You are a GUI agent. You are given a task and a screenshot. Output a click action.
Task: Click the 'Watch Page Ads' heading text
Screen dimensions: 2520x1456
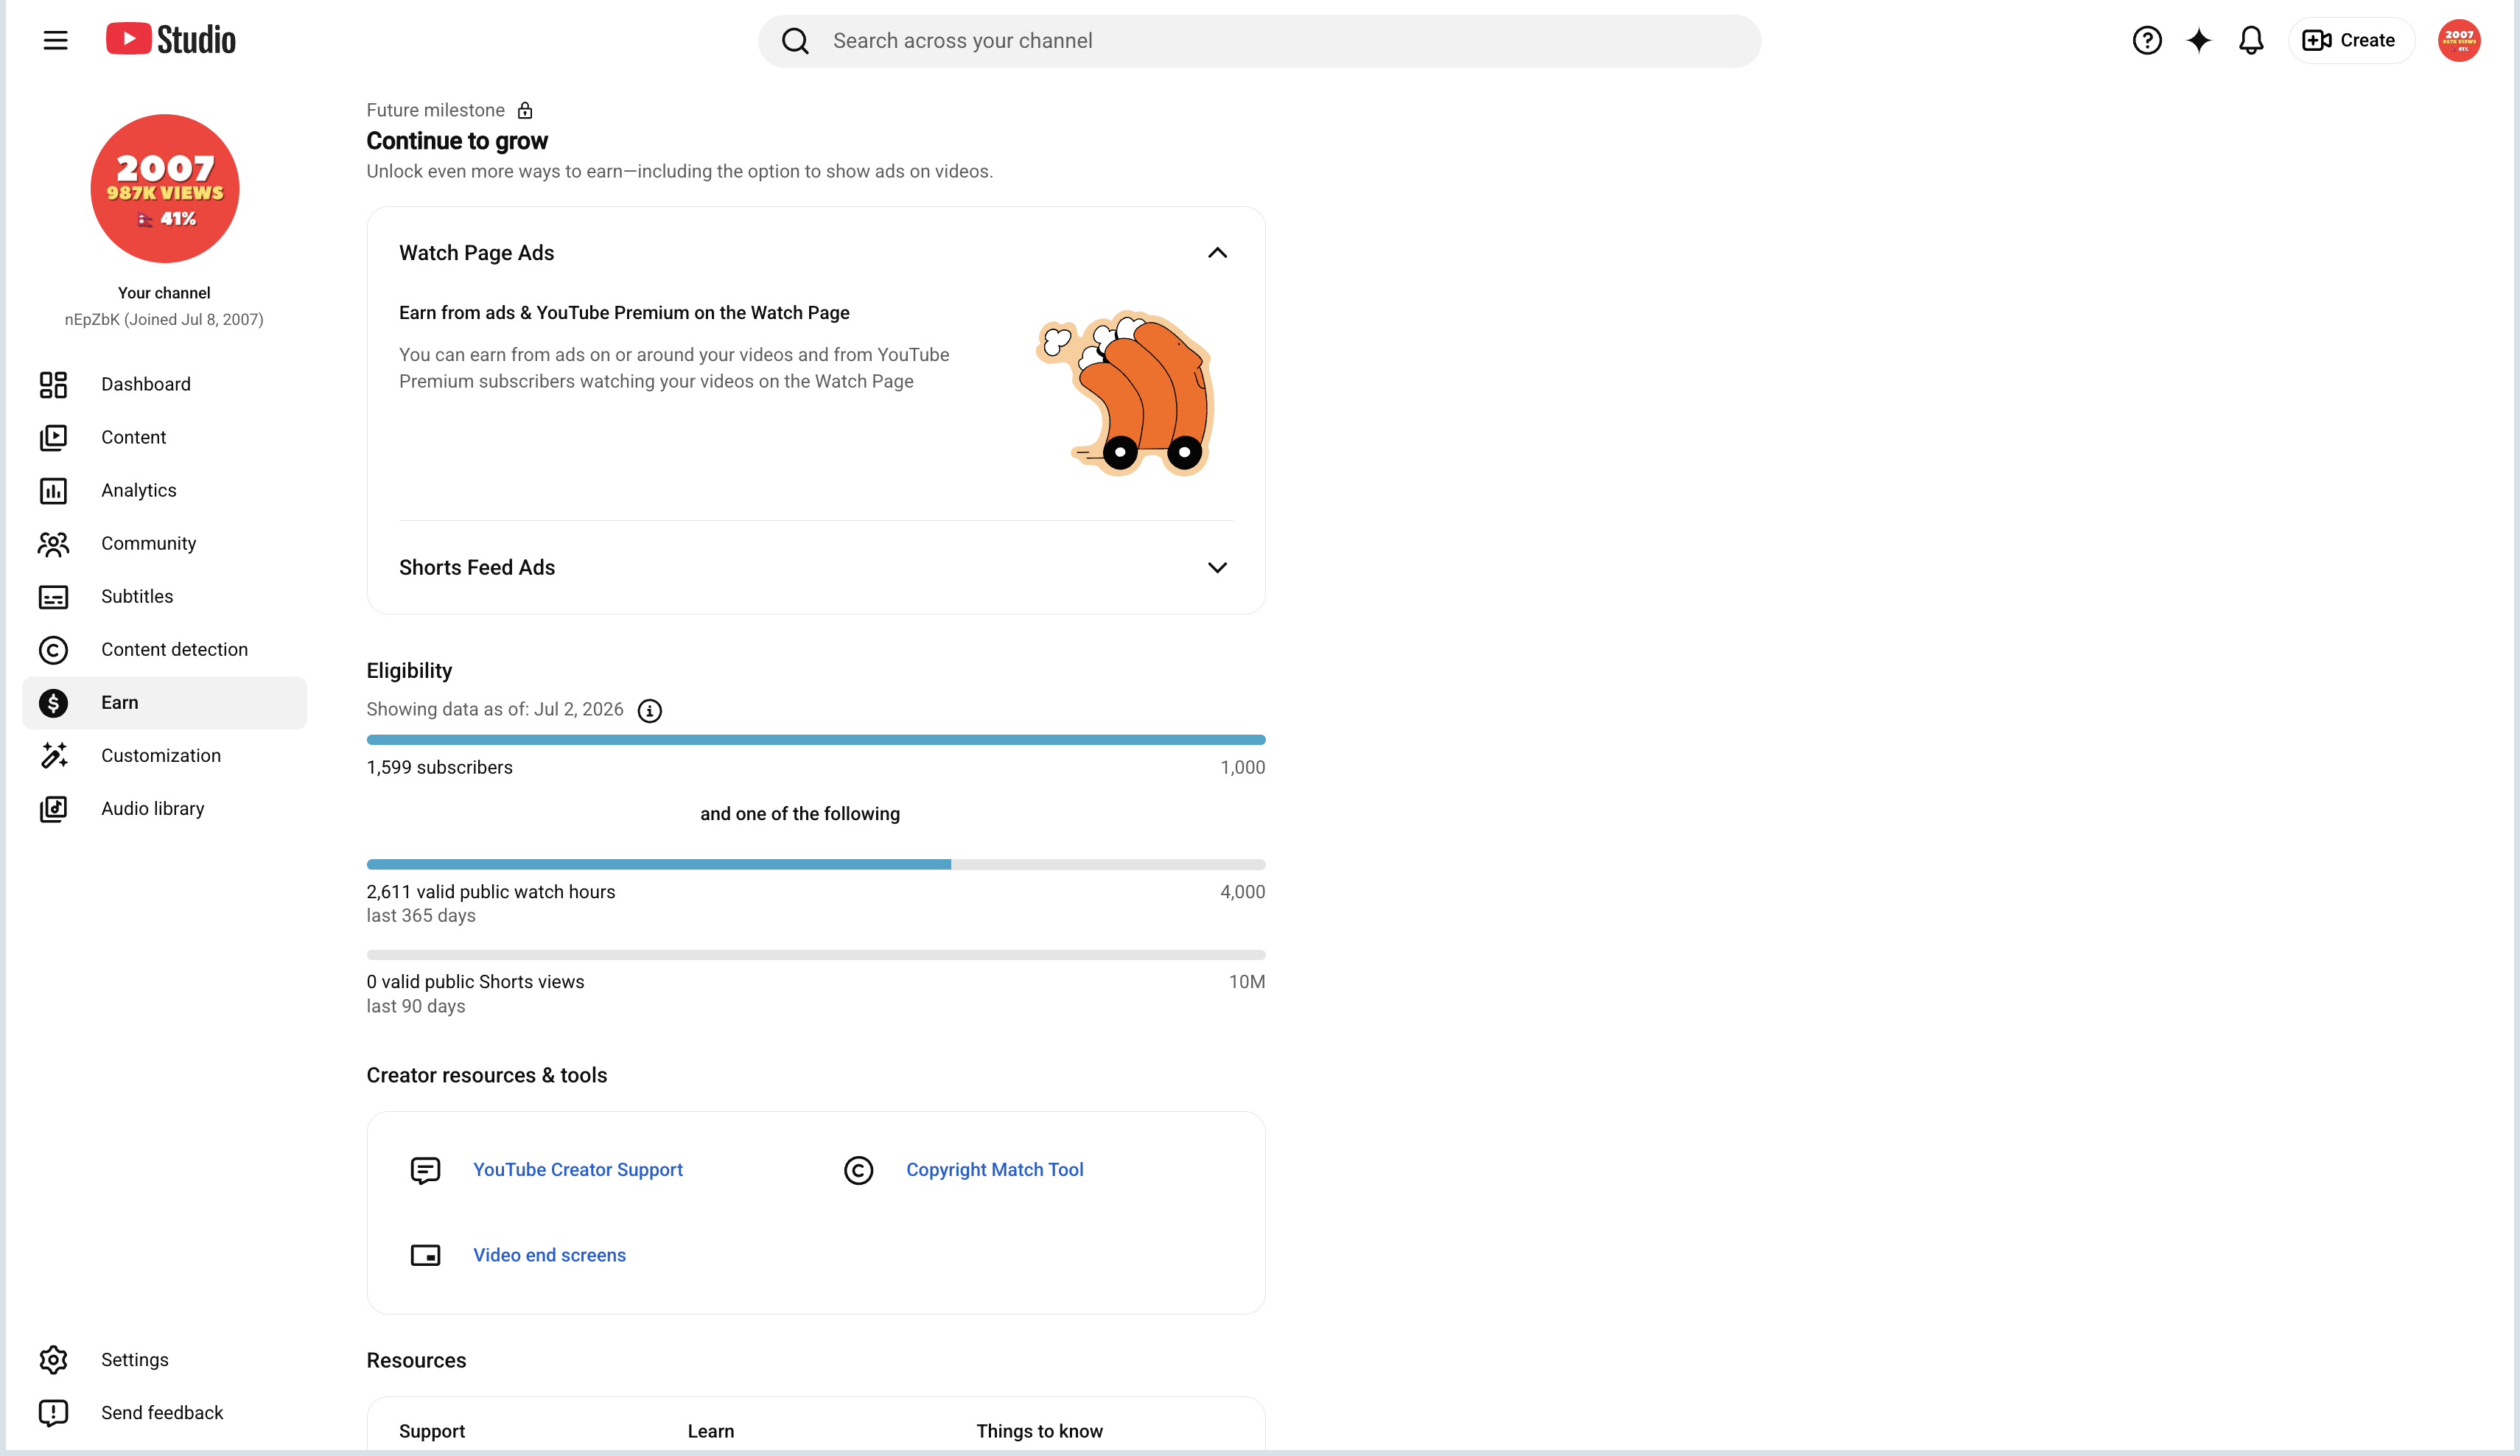[x=476, y=253]
